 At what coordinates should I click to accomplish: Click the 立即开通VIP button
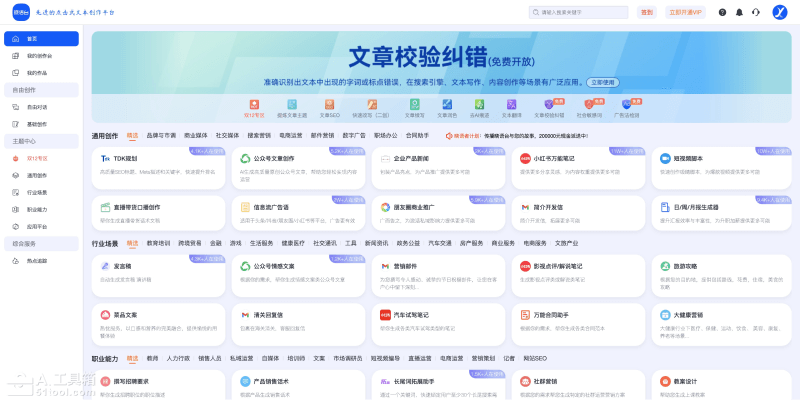pos(685,12)
